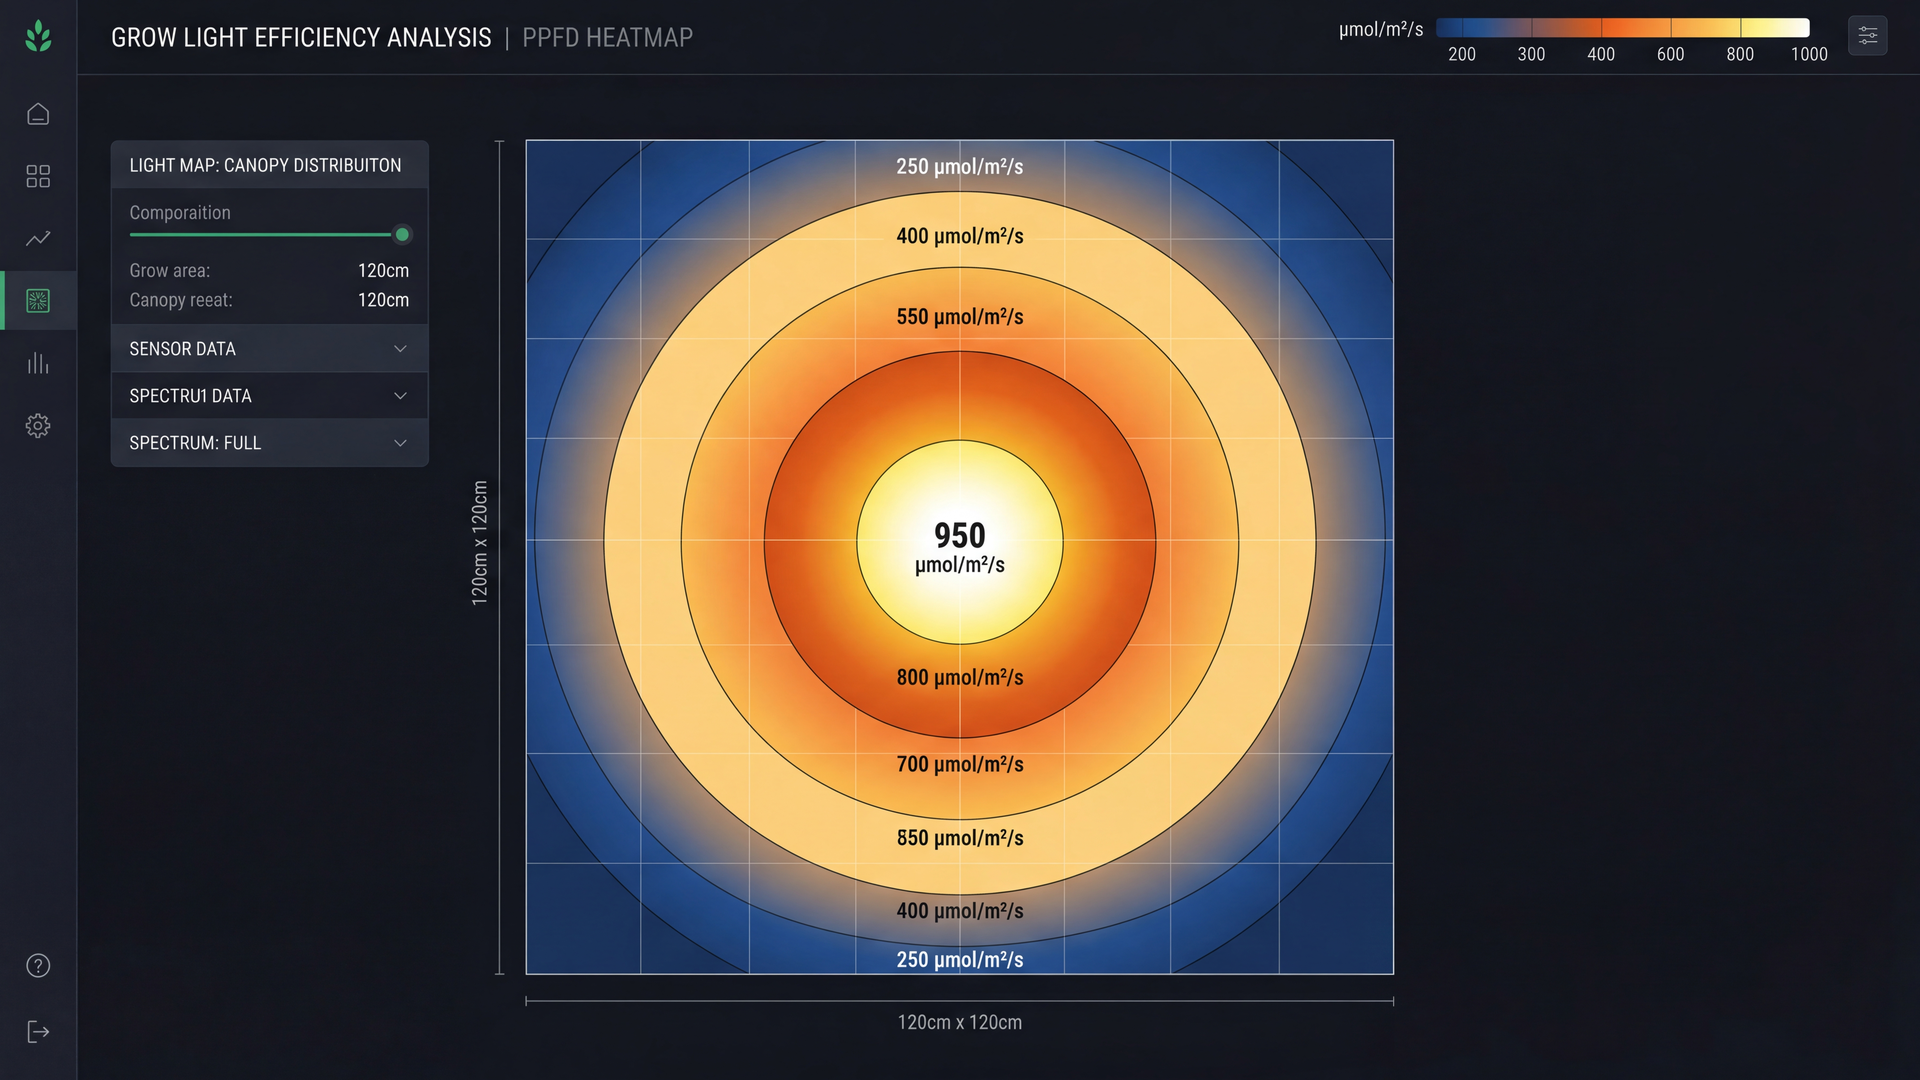Click the PPFD HEATMAP title text
This screenshot has width=1920, height=1080.
tap(607, 38)
